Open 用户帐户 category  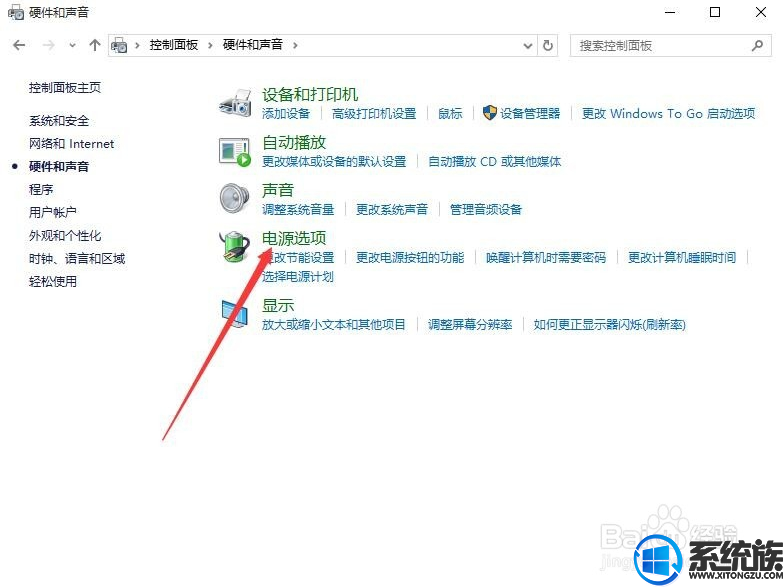pos(52,213)
